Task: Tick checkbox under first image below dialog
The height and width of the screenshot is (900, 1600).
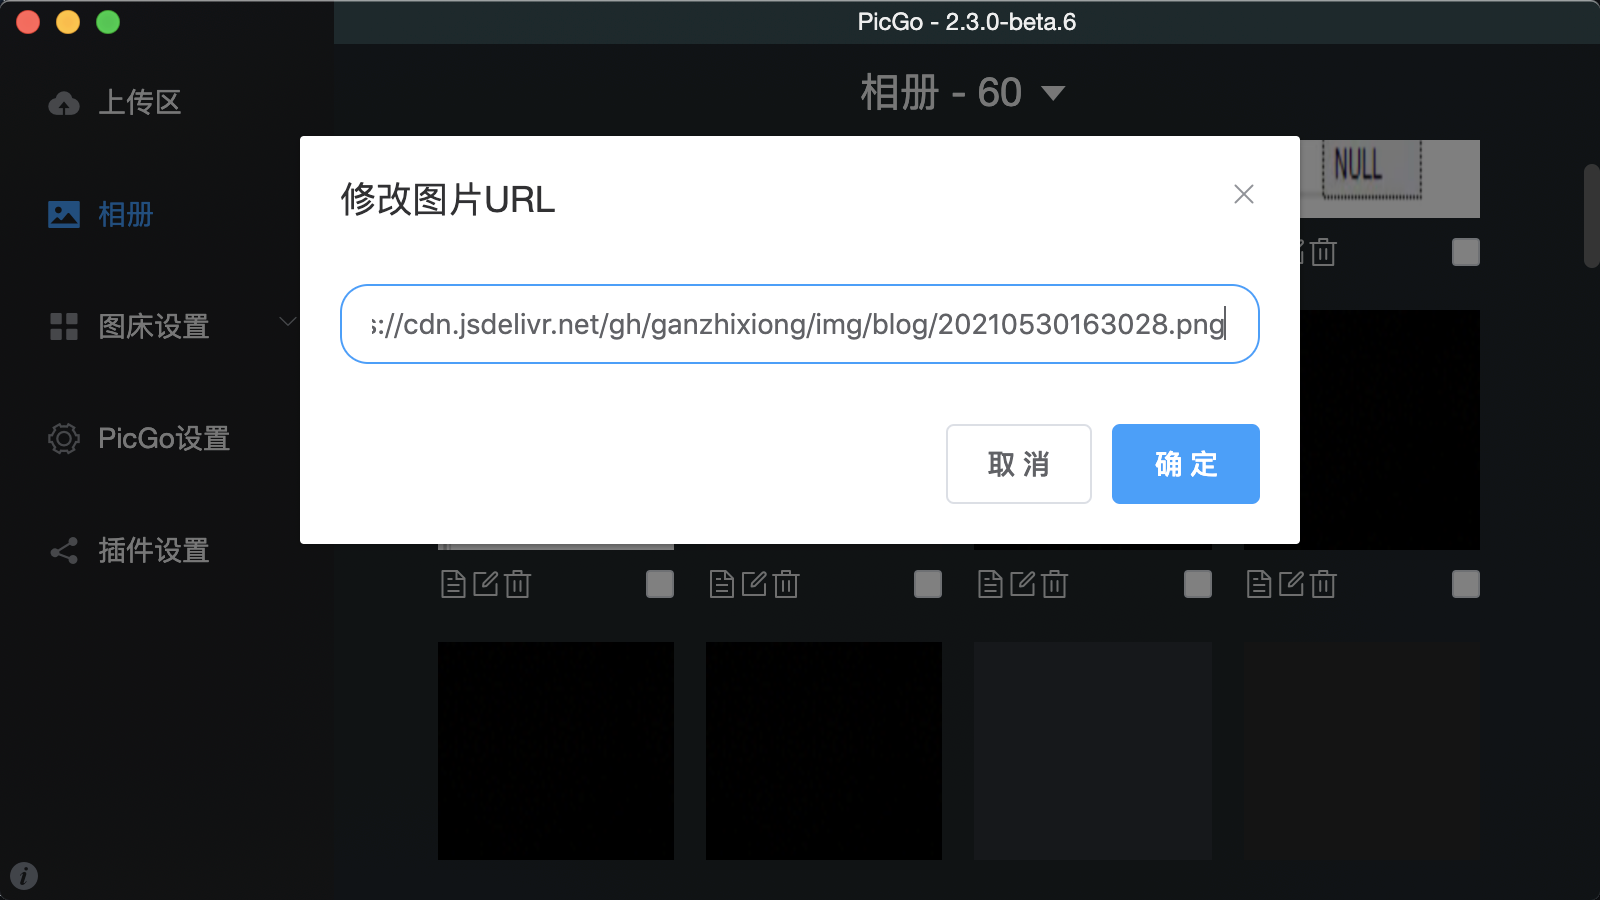Action: tap(660, 584)
